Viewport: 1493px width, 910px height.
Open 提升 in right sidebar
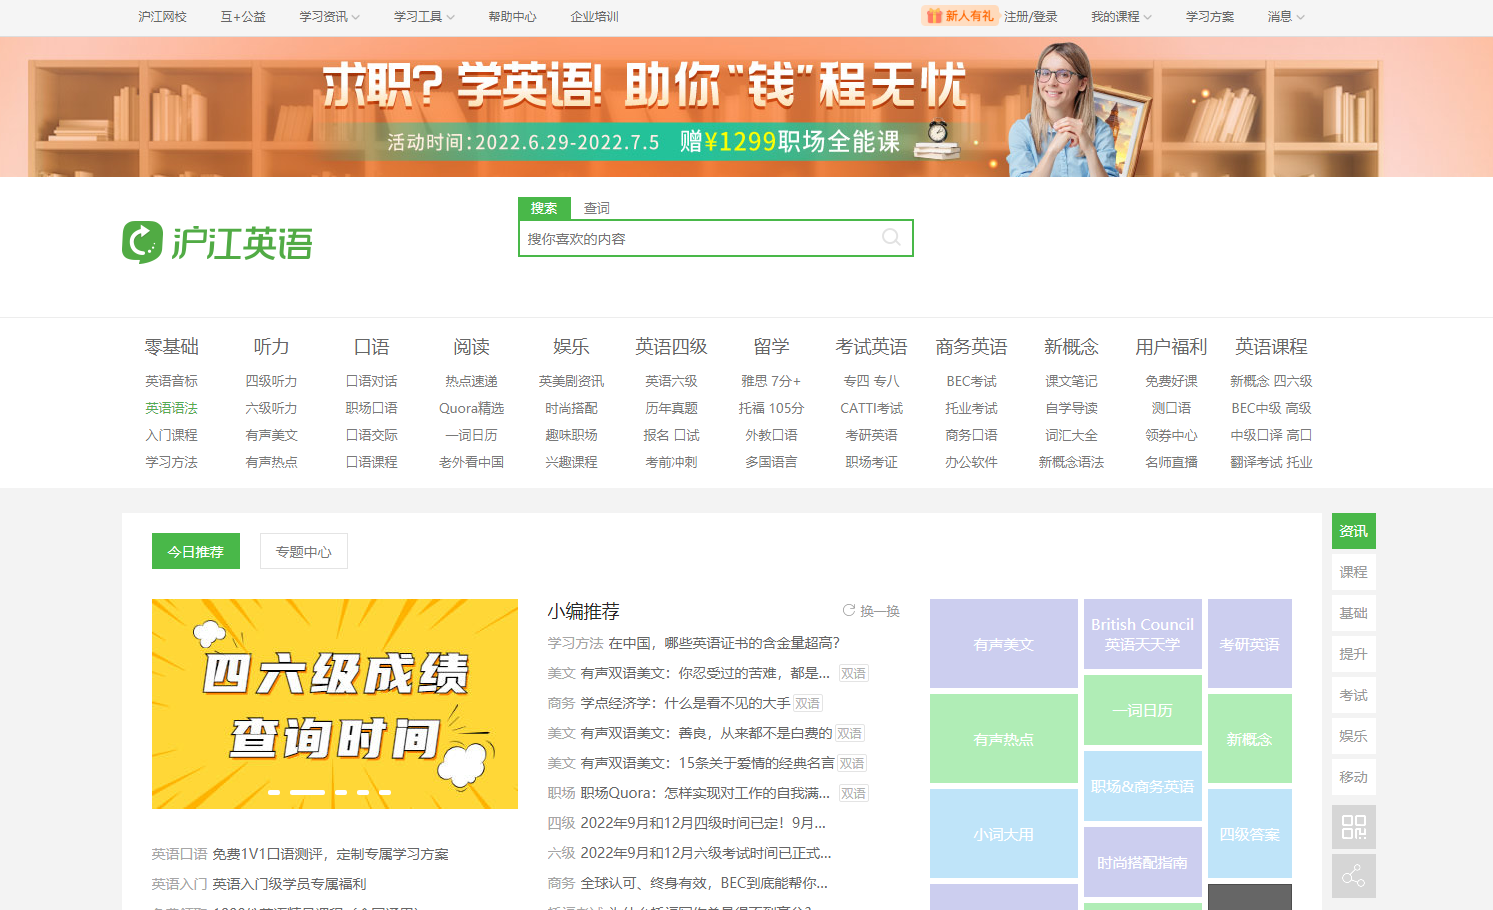(x=1353, y=654)
